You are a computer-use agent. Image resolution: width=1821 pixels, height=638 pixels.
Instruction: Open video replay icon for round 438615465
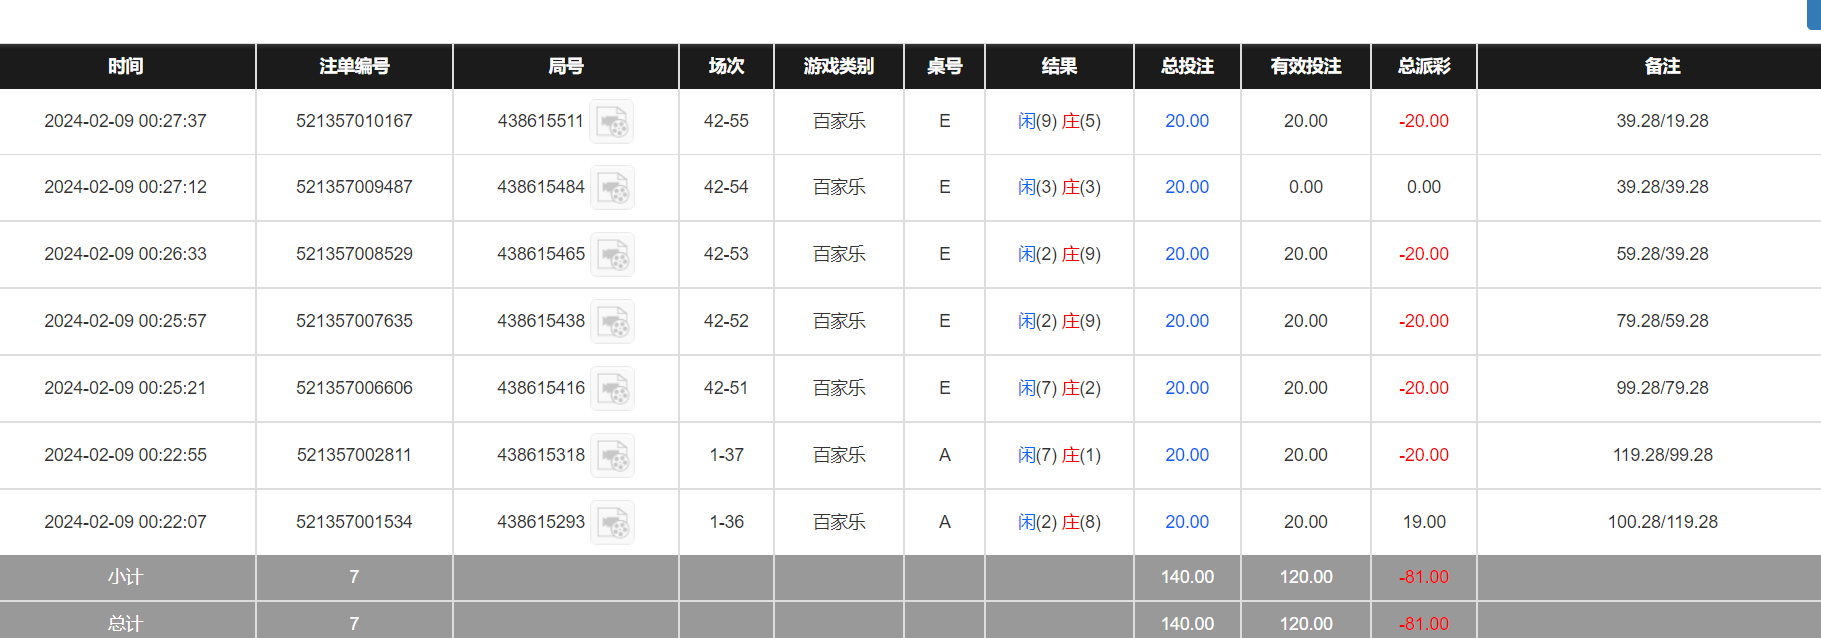click(x=612, y=255)
